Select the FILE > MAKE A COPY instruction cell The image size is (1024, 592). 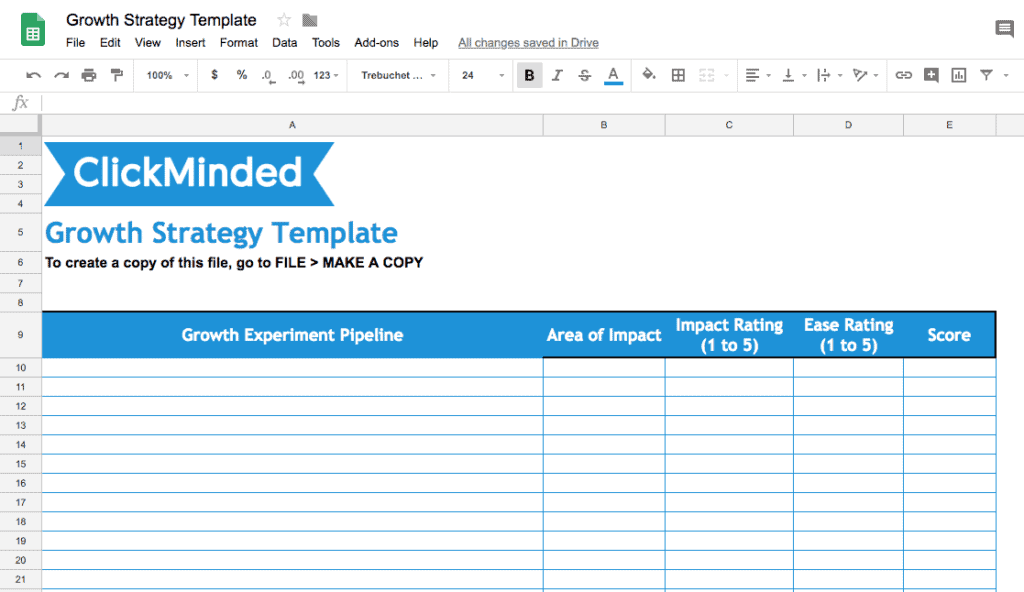coord(292,262)
